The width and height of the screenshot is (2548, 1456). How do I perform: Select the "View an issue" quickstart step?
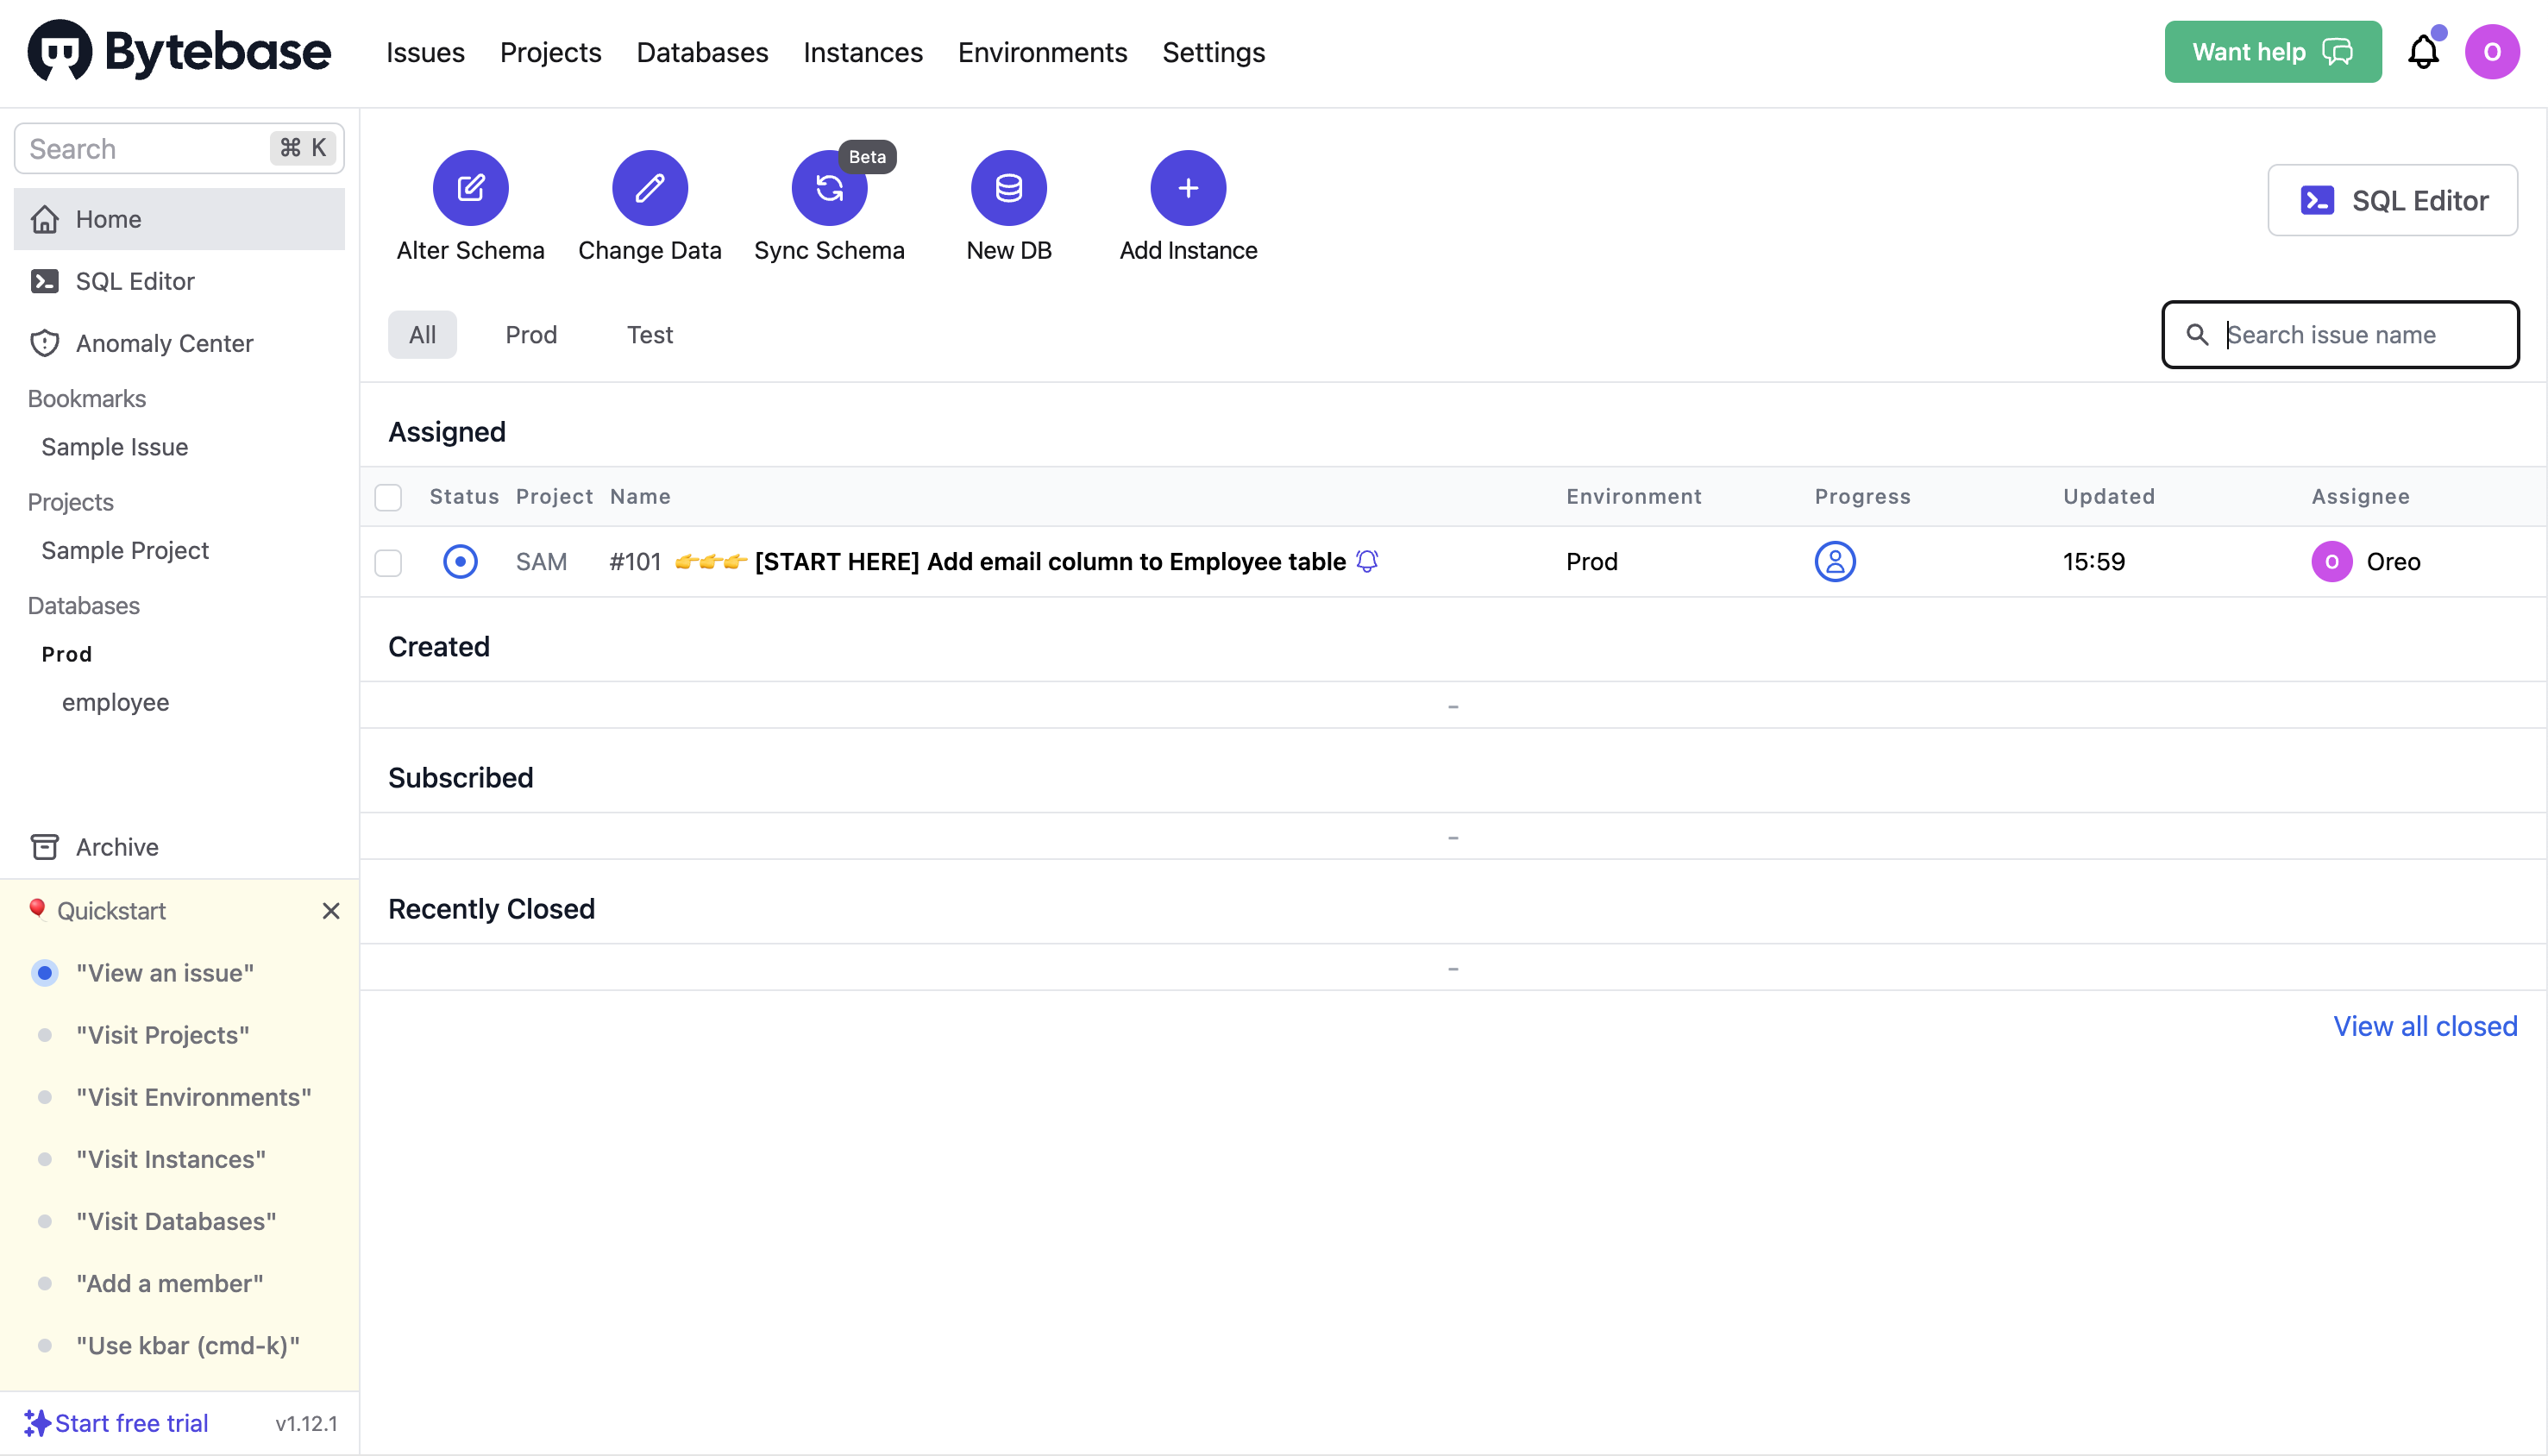pyautogui.click(x=163, y=971)
